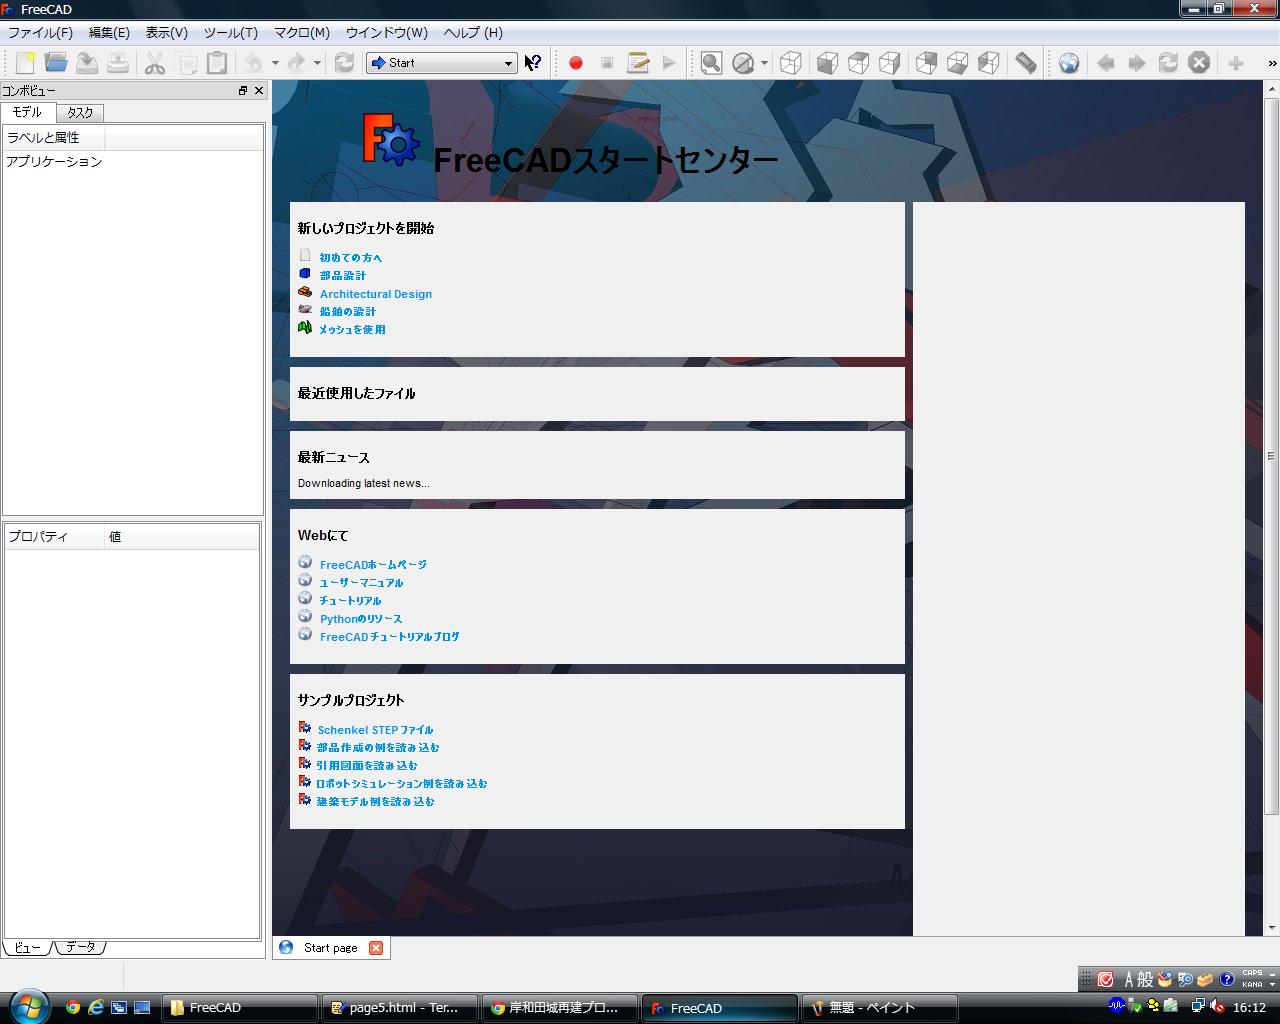Select the top view cube icon
The image size is (1280, 1024).
(x=858, y=63)
